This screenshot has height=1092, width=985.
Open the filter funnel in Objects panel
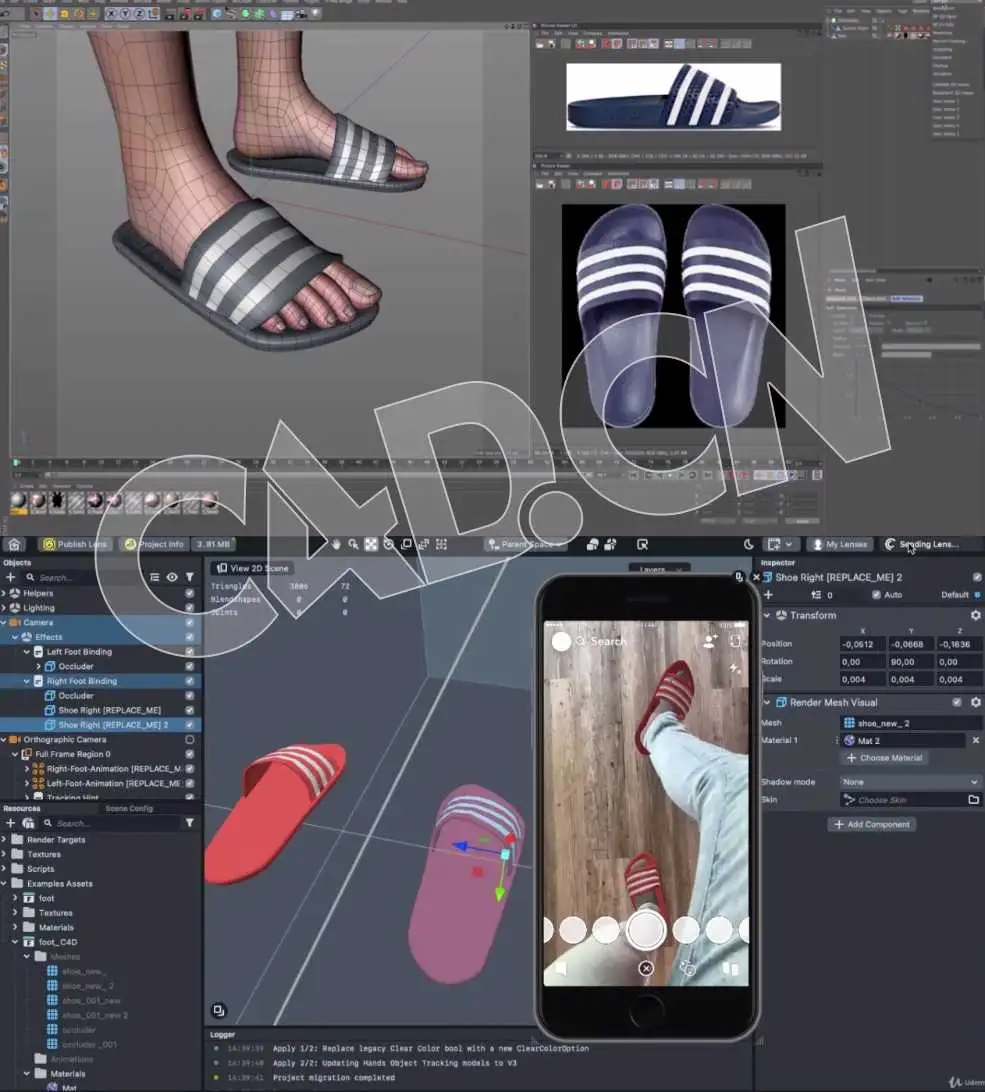(189, 577)
